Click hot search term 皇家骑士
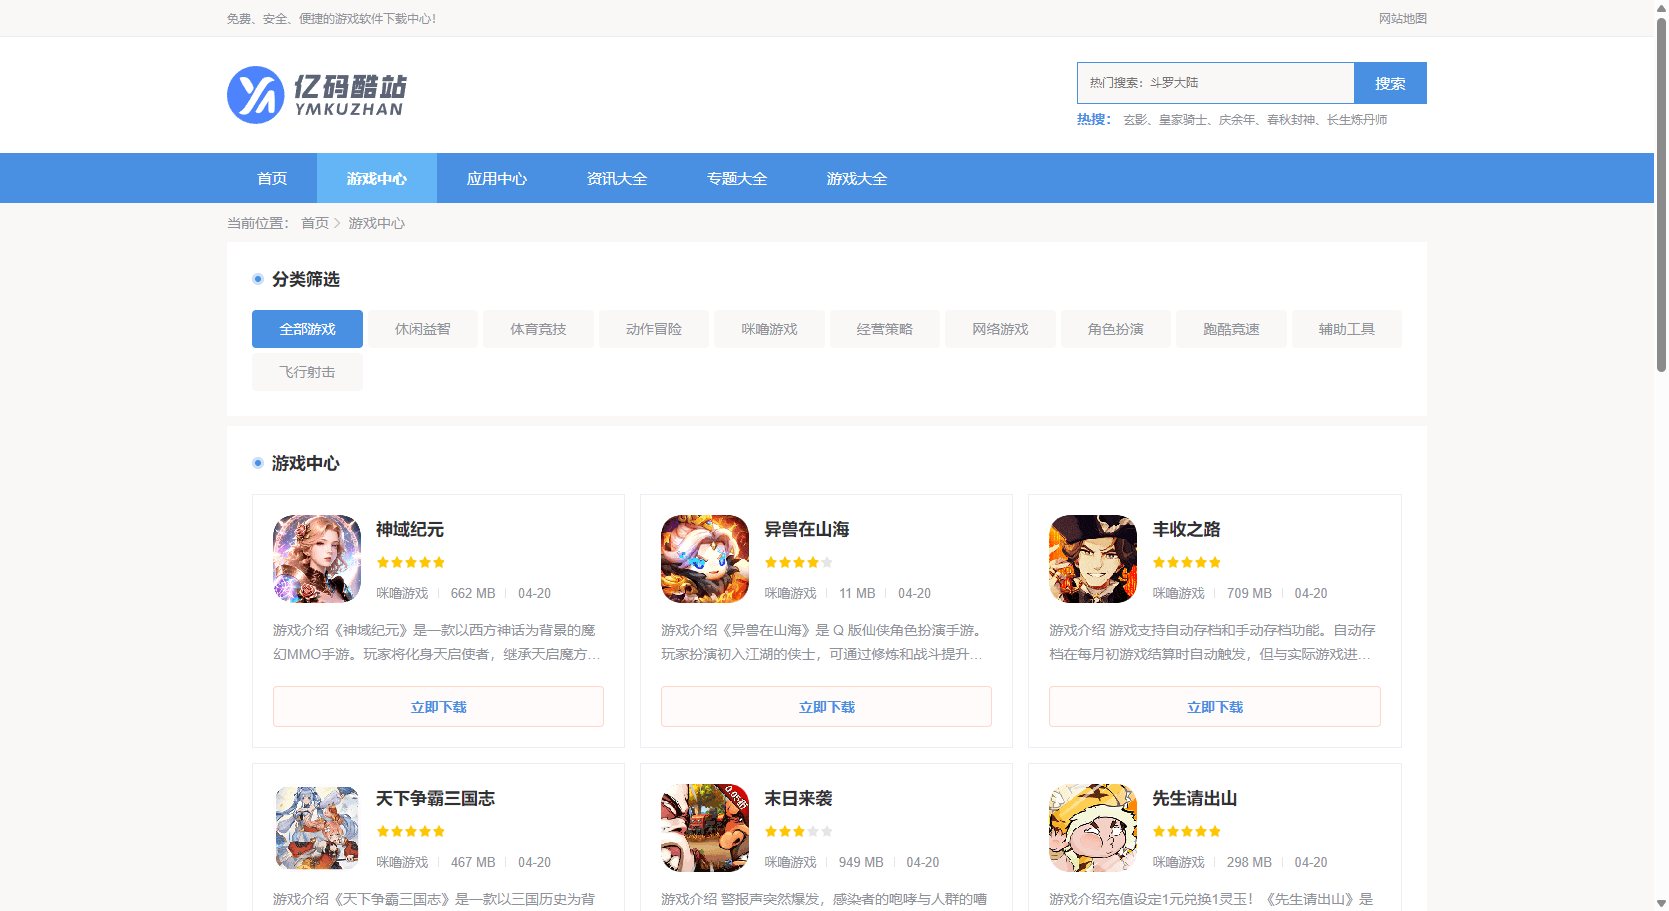1669x911 pixels. click(x=1183, y=119)
